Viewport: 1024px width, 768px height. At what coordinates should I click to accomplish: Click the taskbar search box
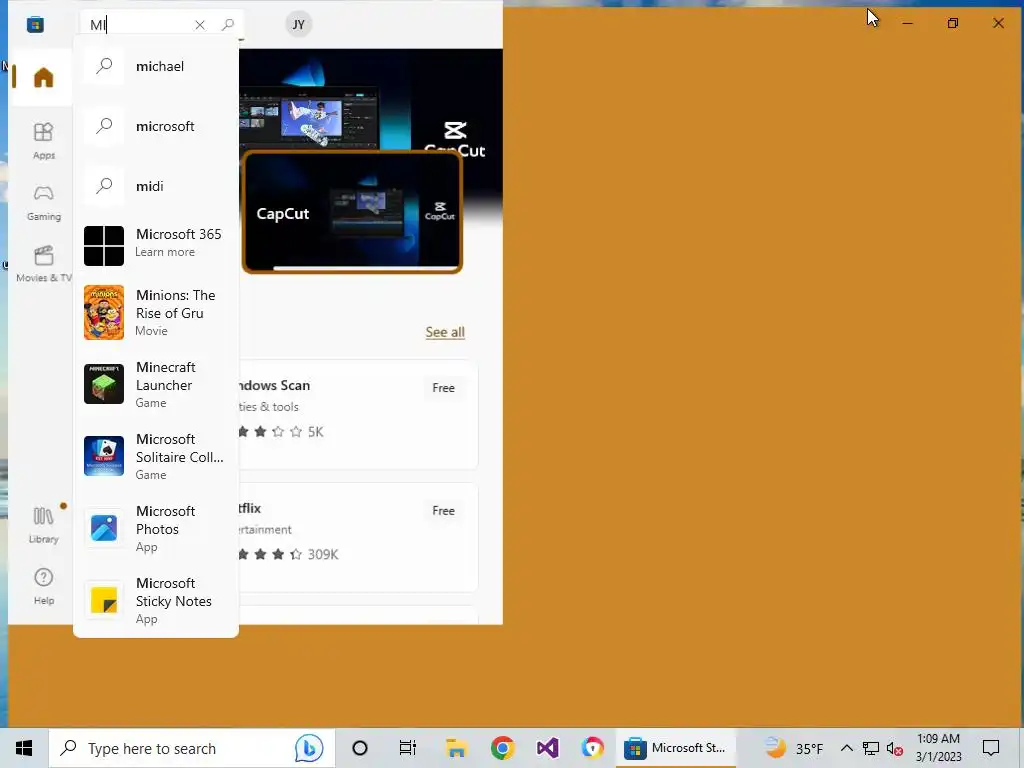(192, 748)
